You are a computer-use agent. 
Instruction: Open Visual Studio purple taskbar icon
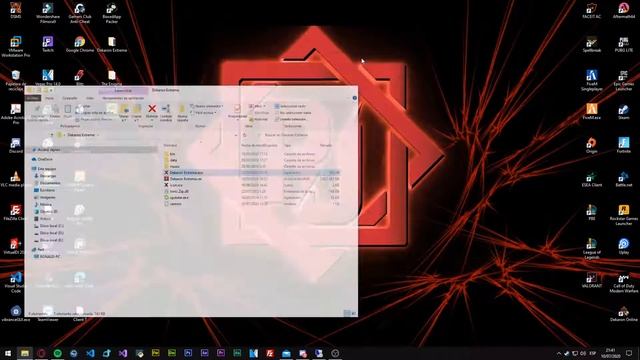point(123,353)
